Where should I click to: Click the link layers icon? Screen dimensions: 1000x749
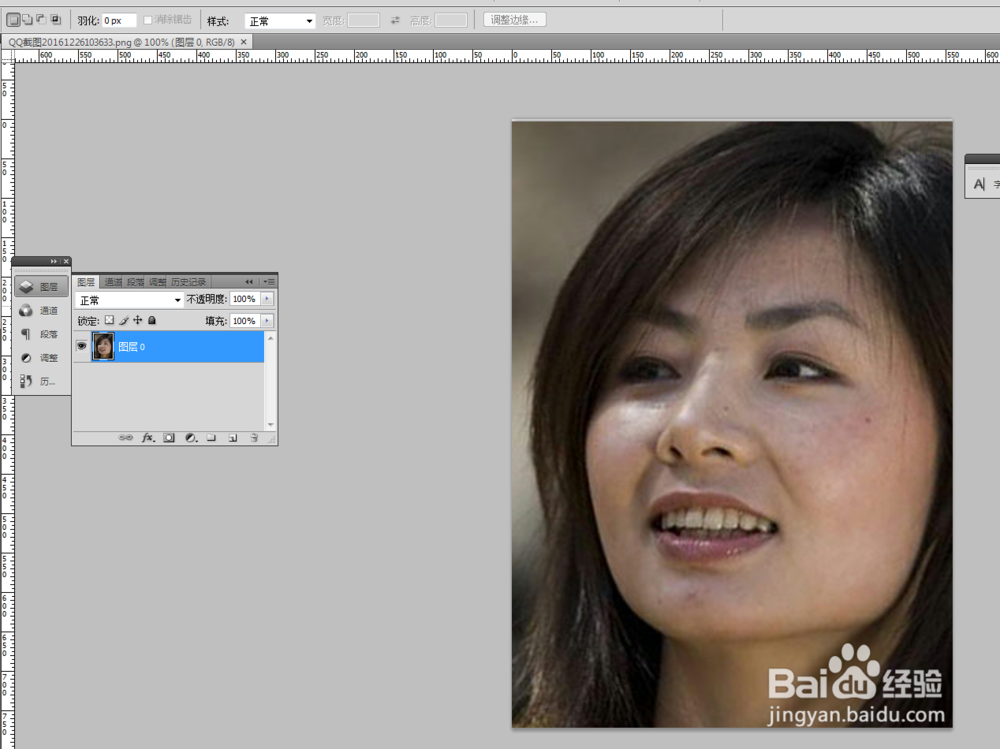point(126,438)
